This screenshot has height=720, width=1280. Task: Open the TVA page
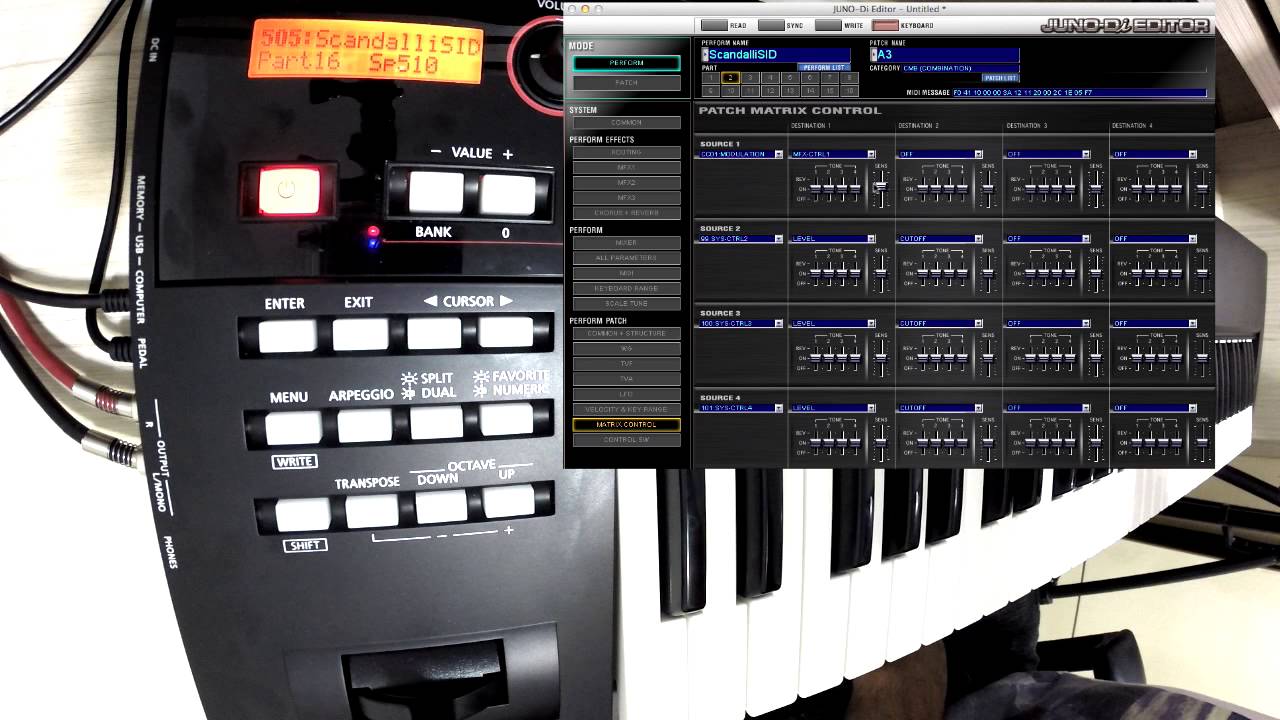coord(626,379)
